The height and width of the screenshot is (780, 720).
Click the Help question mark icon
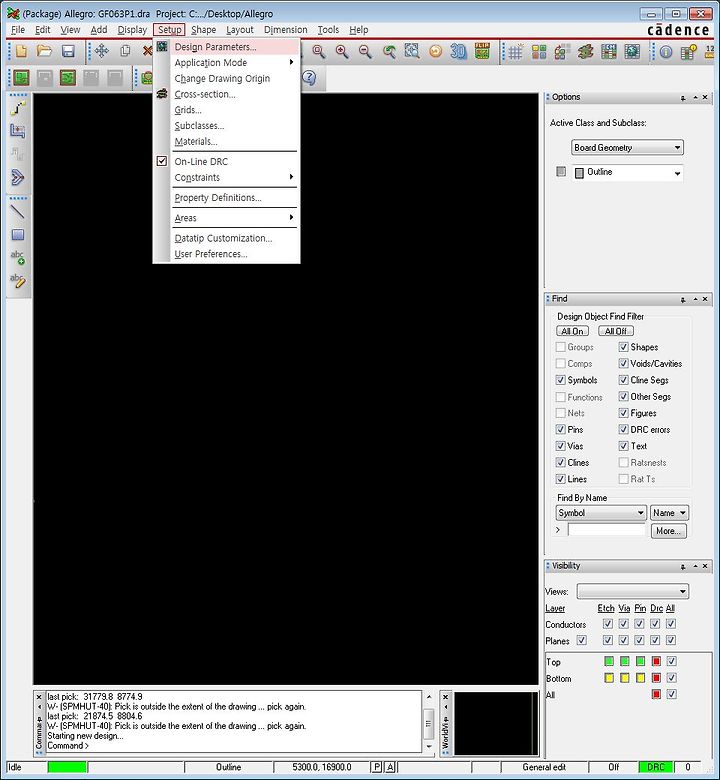point(309,78)
